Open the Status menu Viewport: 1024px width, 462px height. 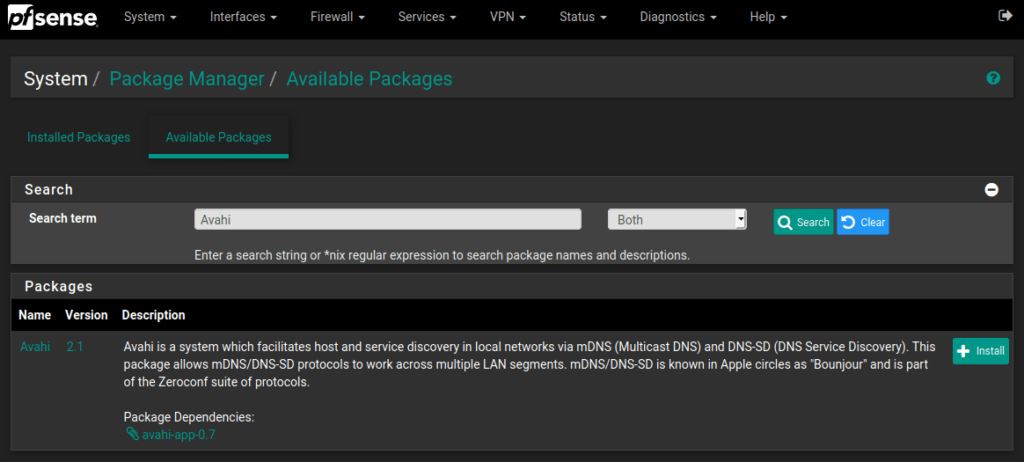point(583,18)
